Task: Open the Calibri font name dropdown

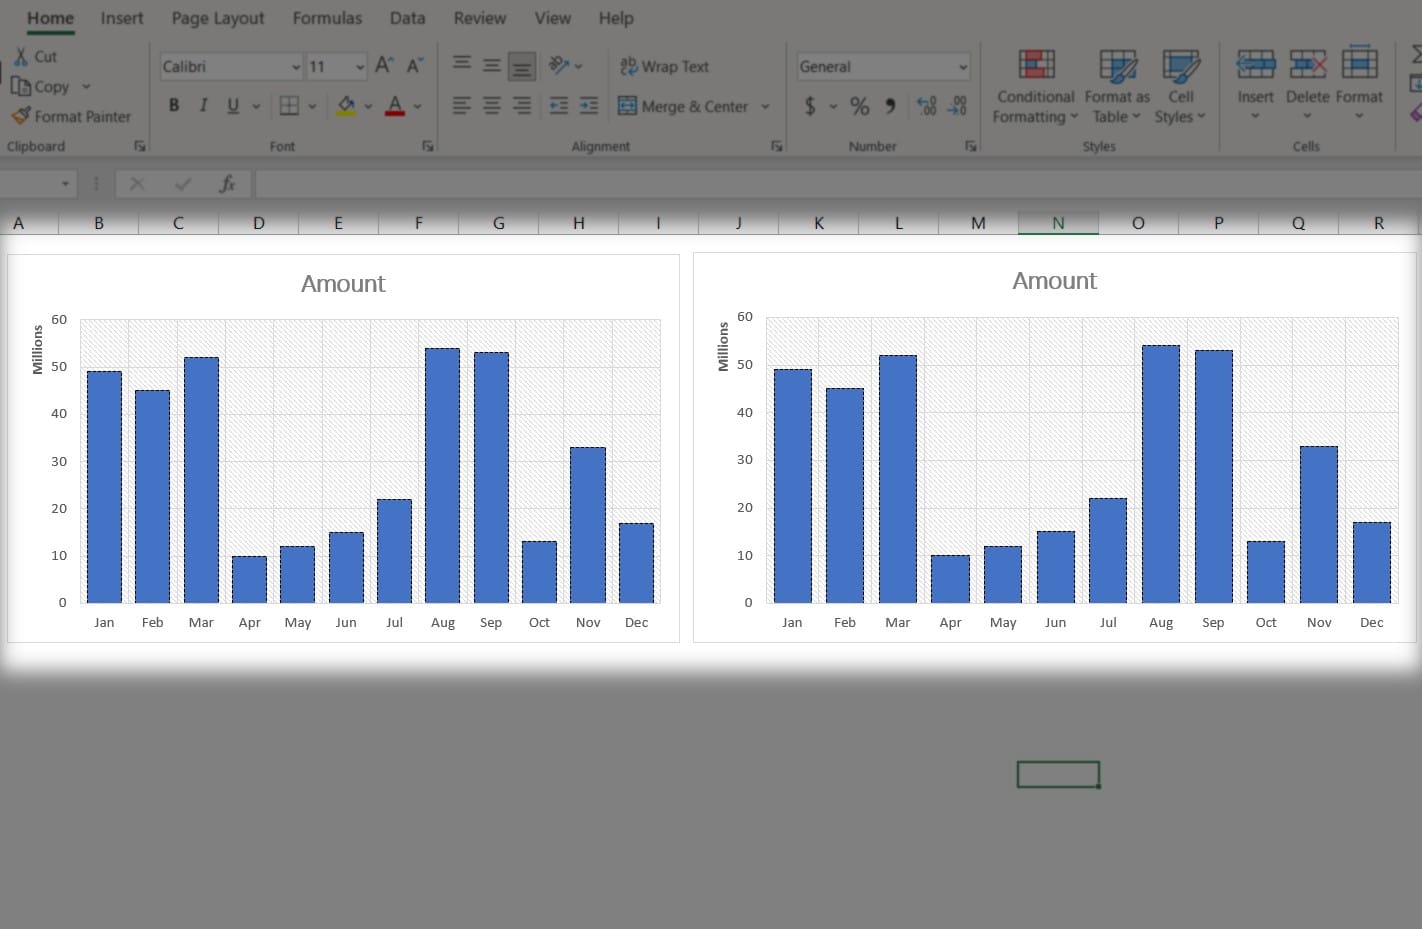Action: (x=296, y=67)
